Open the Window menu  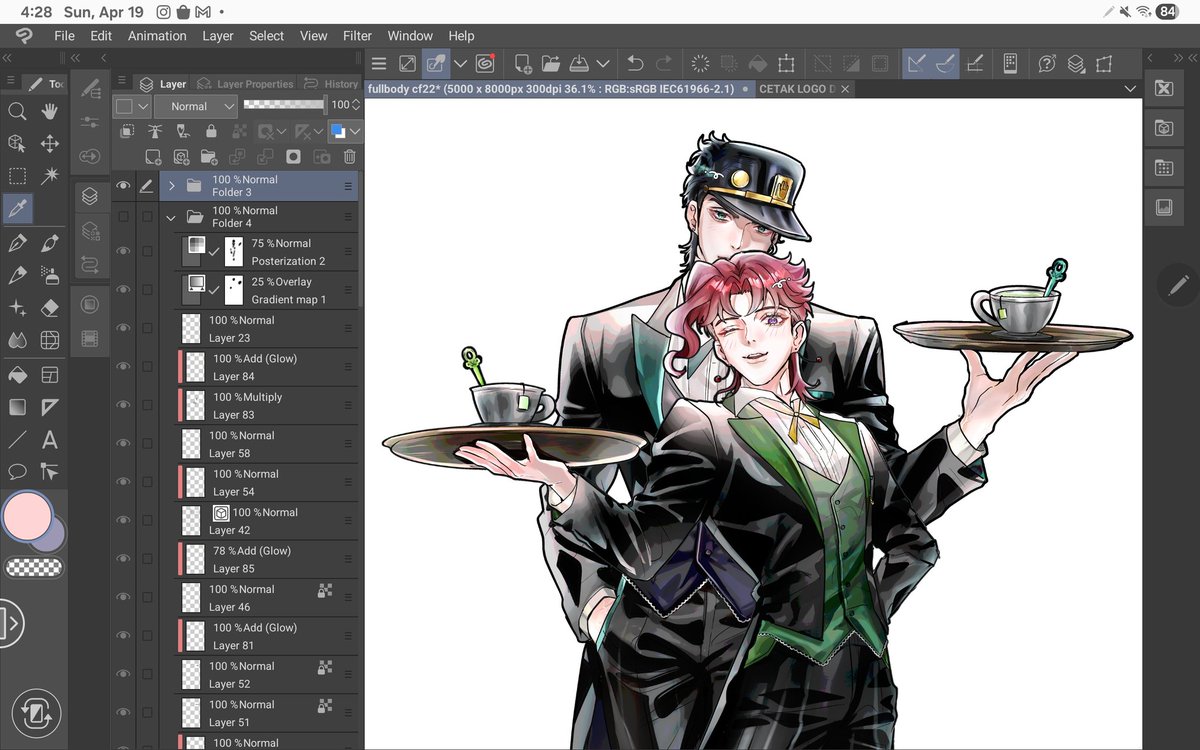(x=410, y=35)
